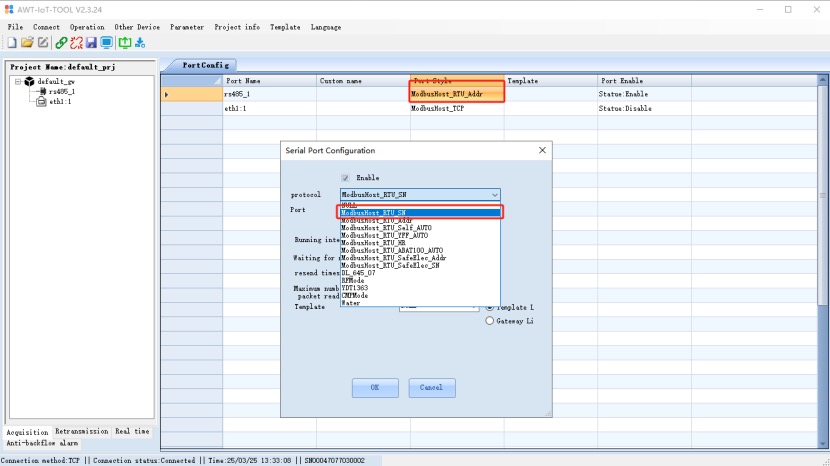This screenshot has width=830, height=466.
Task: Choose ModbusHost_RTU_SN in protocol list
Action: click(x=420, y=213)
